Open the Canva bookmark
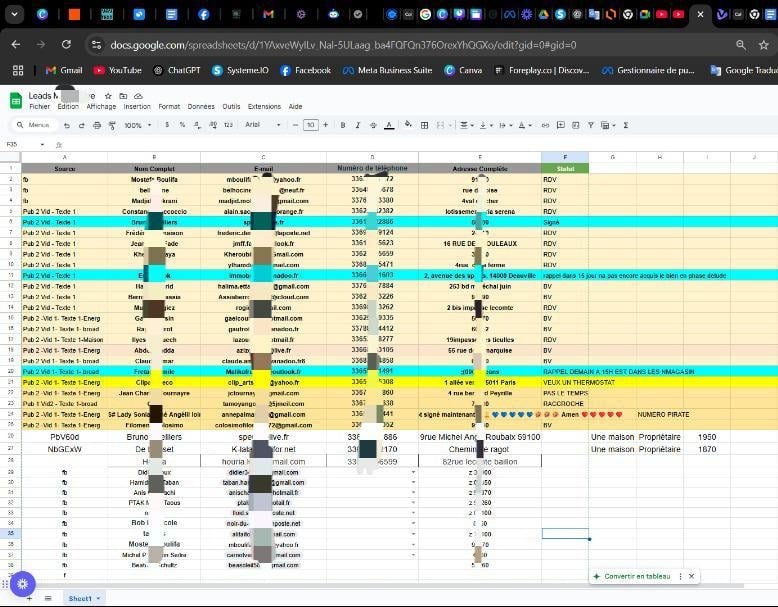This screenshot has width=778, height=607. 463,70
